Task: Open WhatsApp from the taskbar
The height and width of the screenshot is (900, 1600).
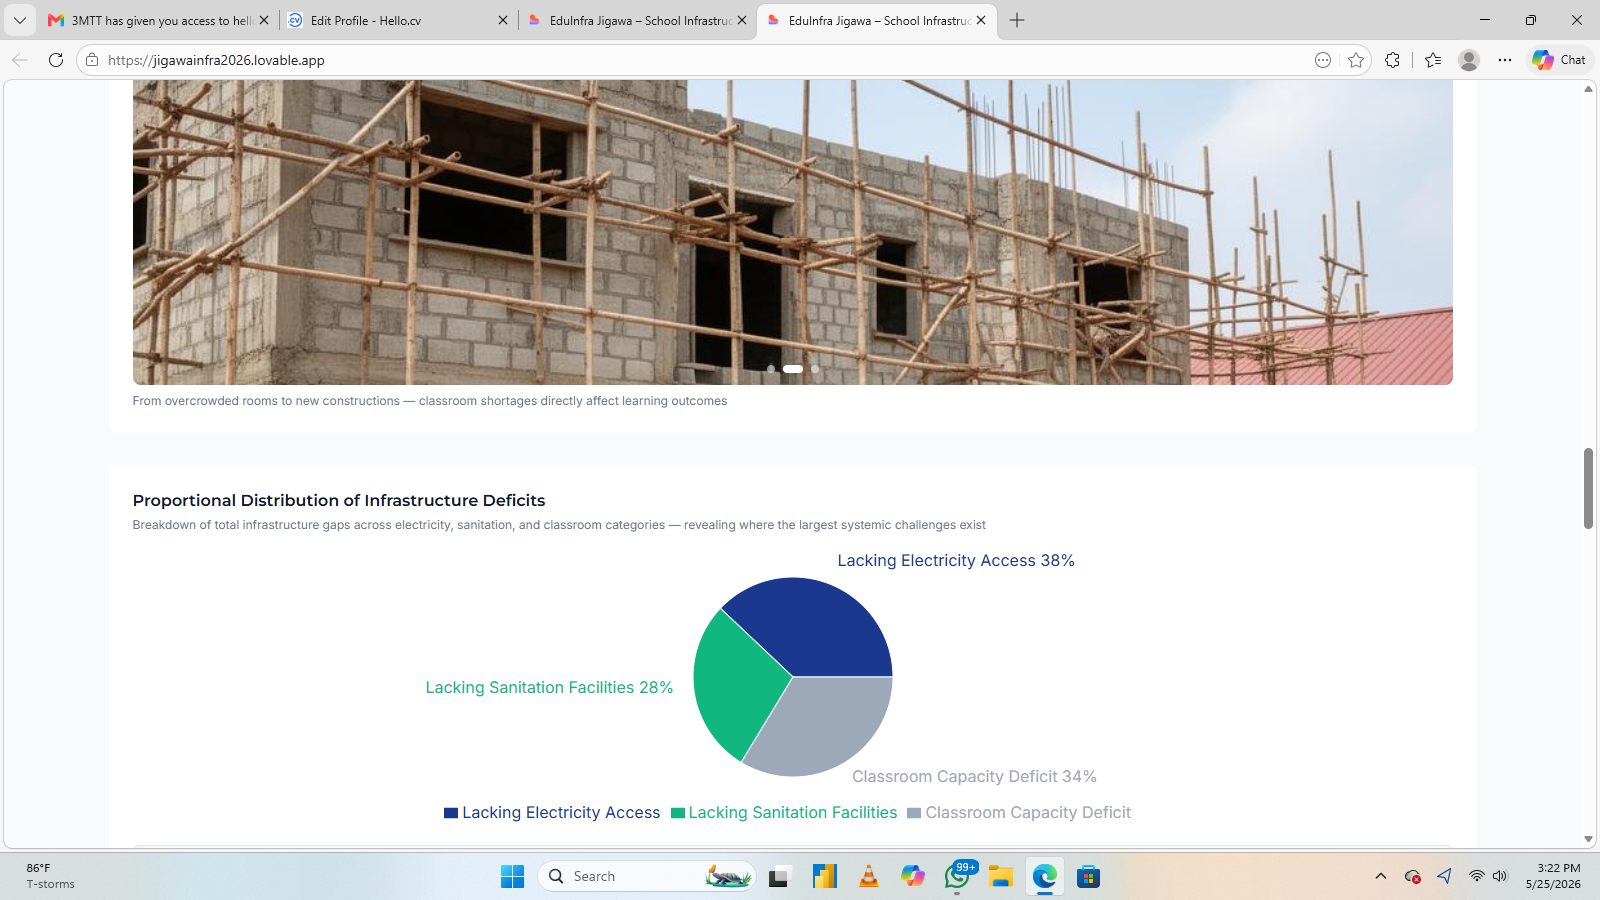Action: pos(957,877)
